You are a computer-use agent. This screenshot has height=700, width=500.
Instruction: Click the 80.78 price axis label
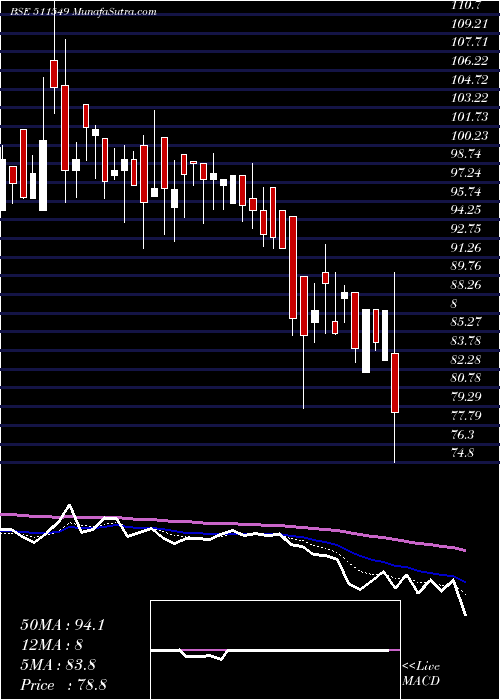(467, 378)
